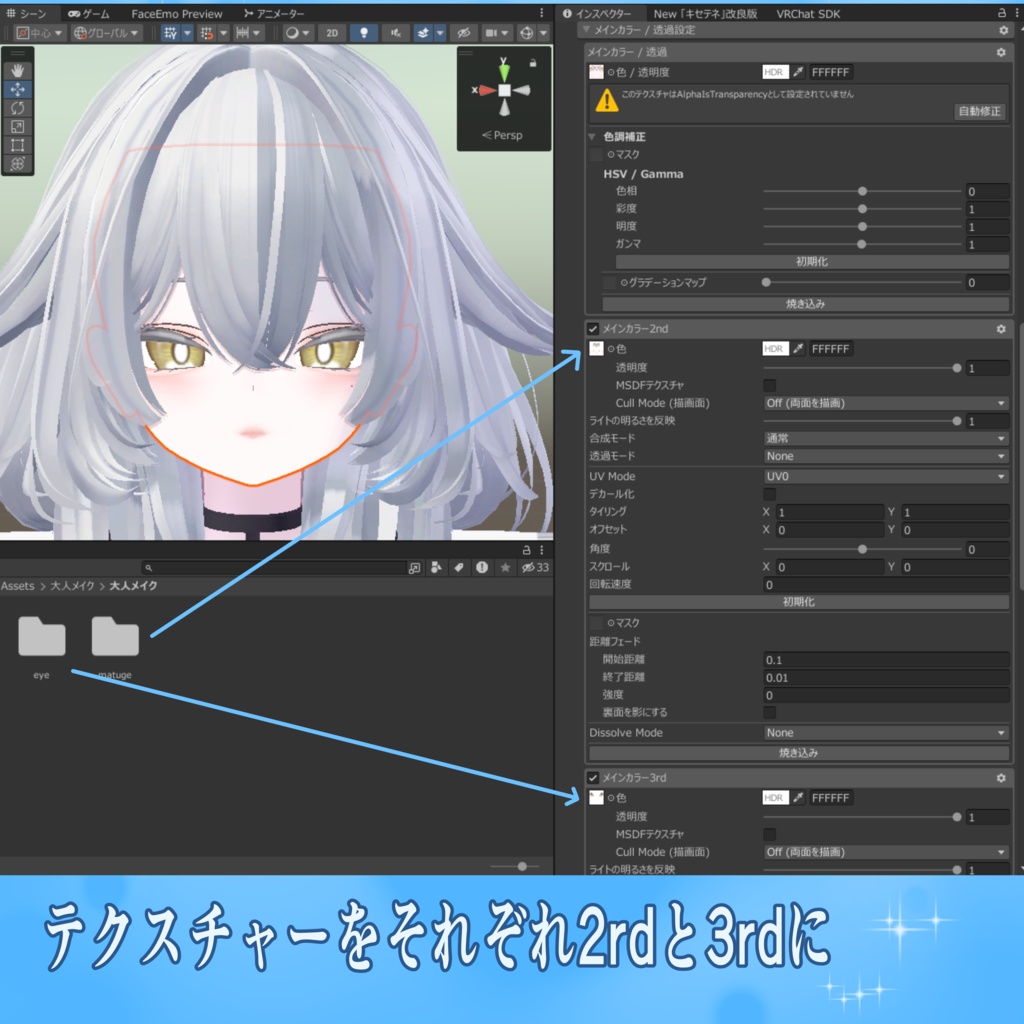Lock scene orientation gizmo
The width and height of the screenshot is (1024, 1024).
pyautogui.click(x=533, y=63)
